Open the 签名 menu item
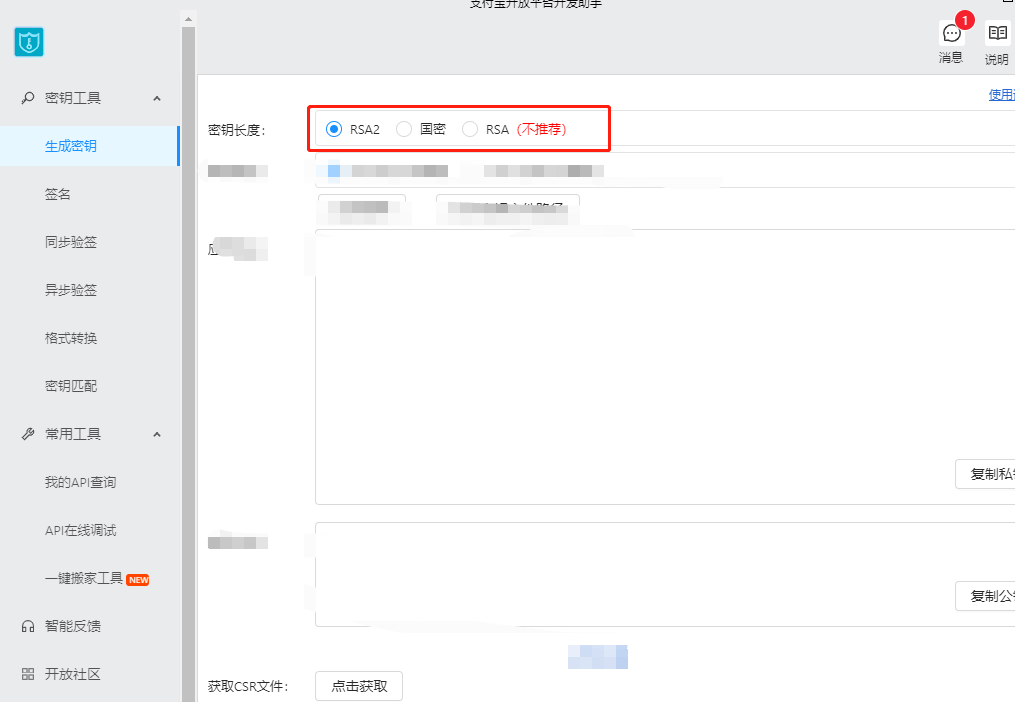1015x702 pixels. [x=58, y=194]
